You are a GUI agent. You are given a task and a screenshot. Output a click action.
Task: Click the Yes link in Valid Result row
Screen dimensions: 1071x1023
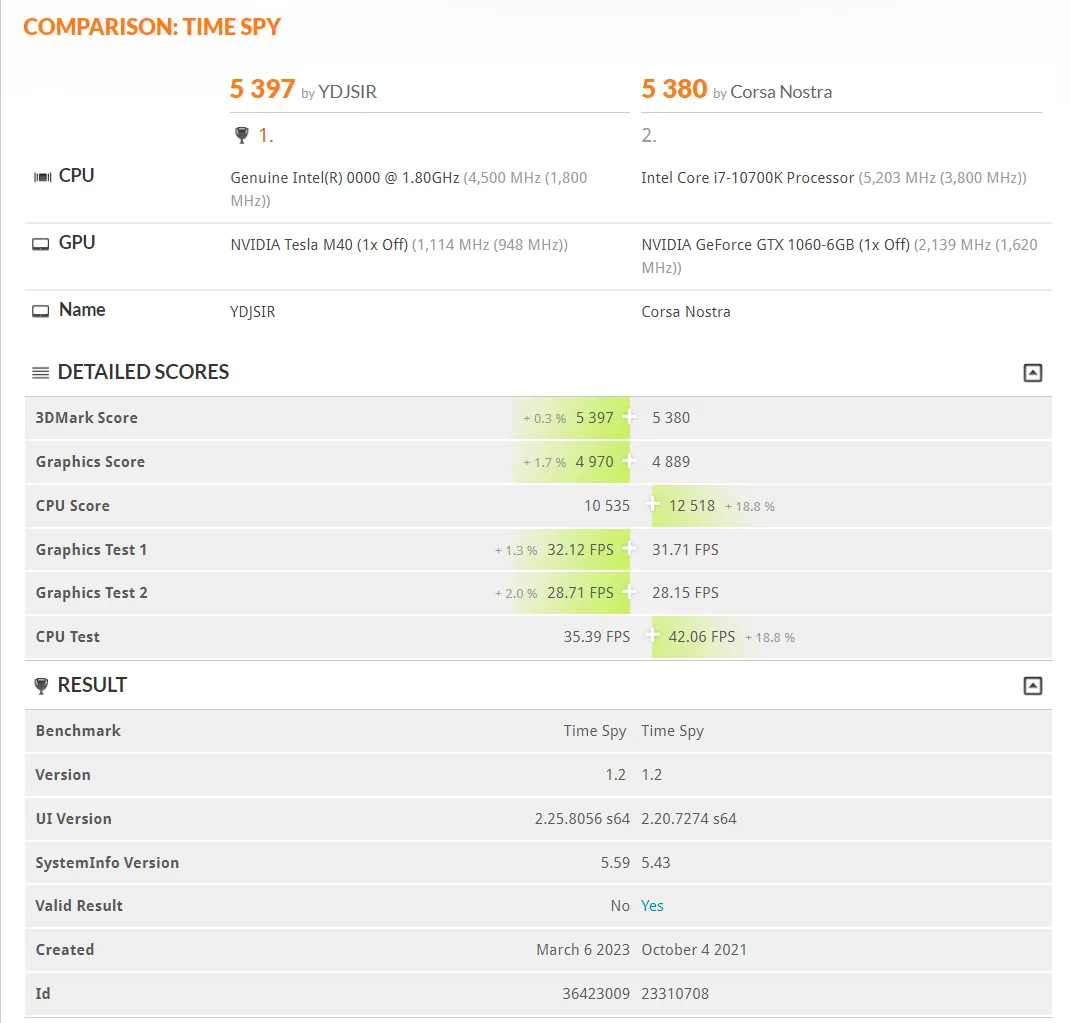tap(652, 906)
